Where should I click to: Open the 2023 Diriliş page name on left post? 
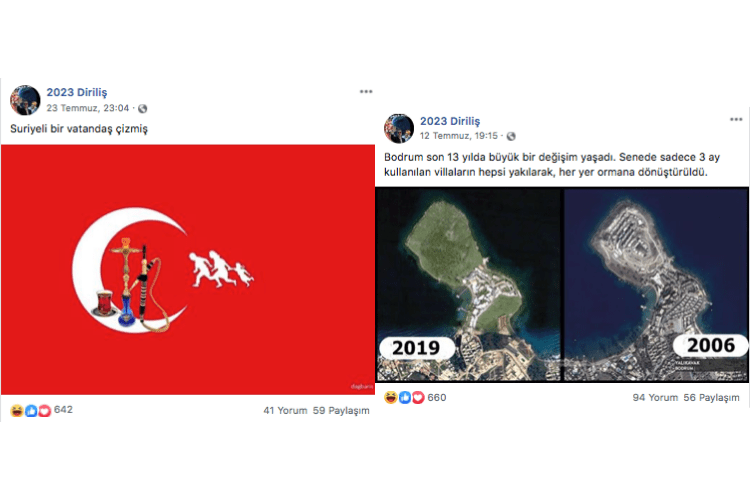[77, 92]
